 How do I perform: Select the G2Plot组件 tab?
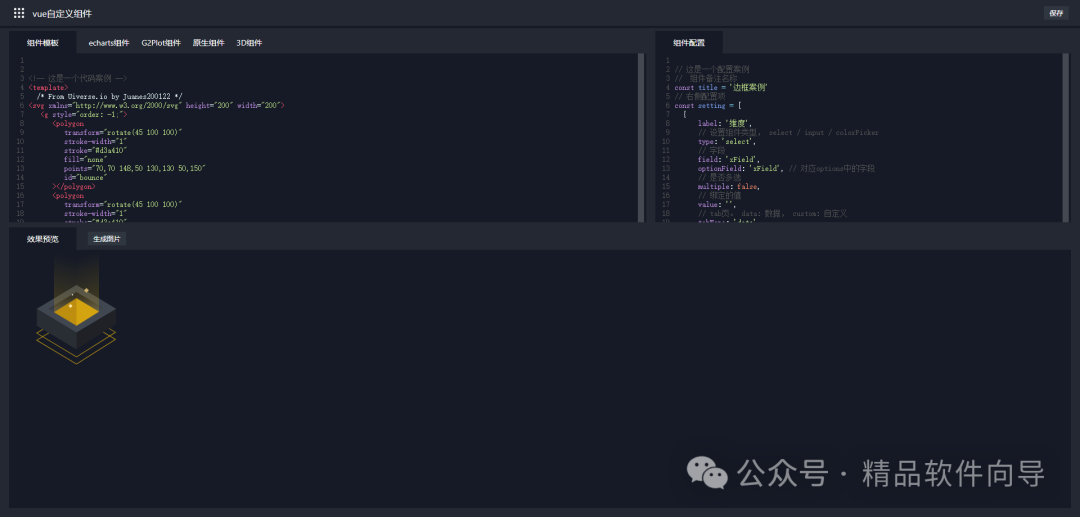point(161,43)
